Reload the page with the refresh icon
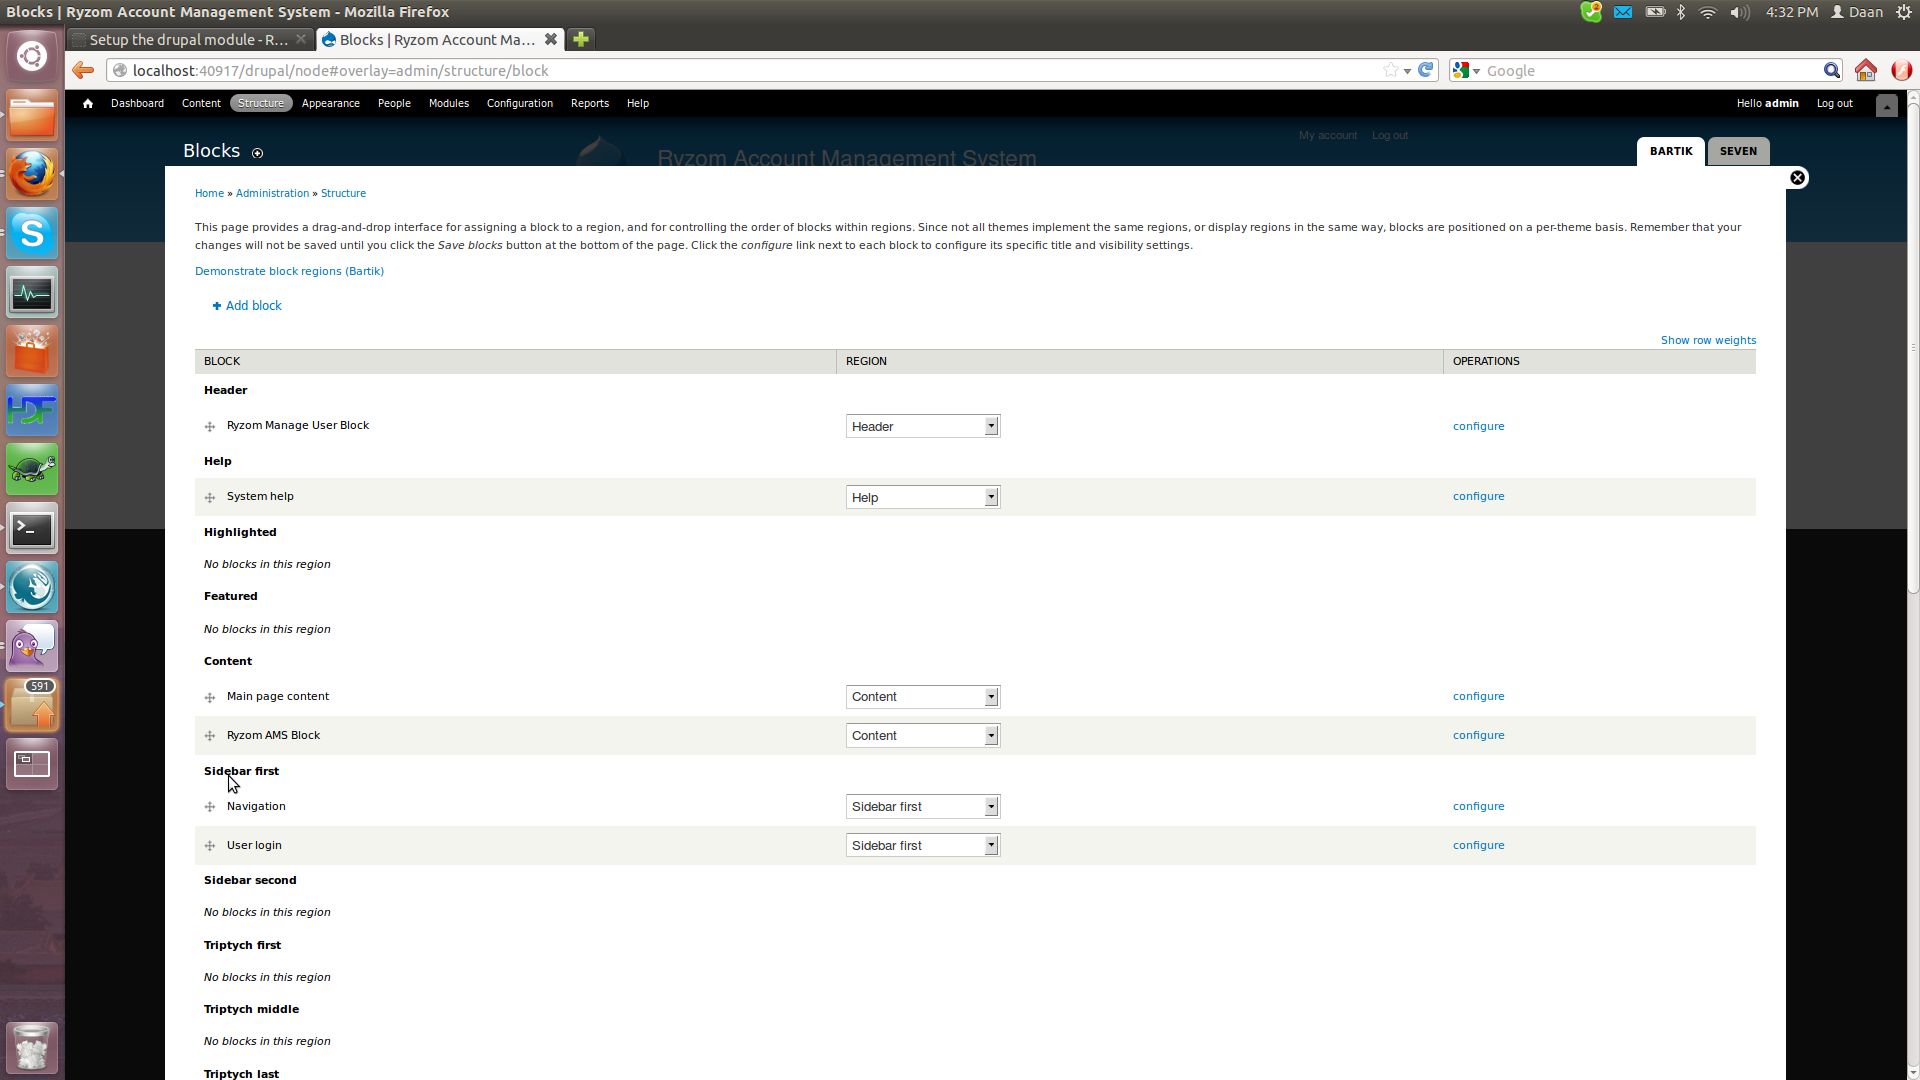 tap(1426, 70)
